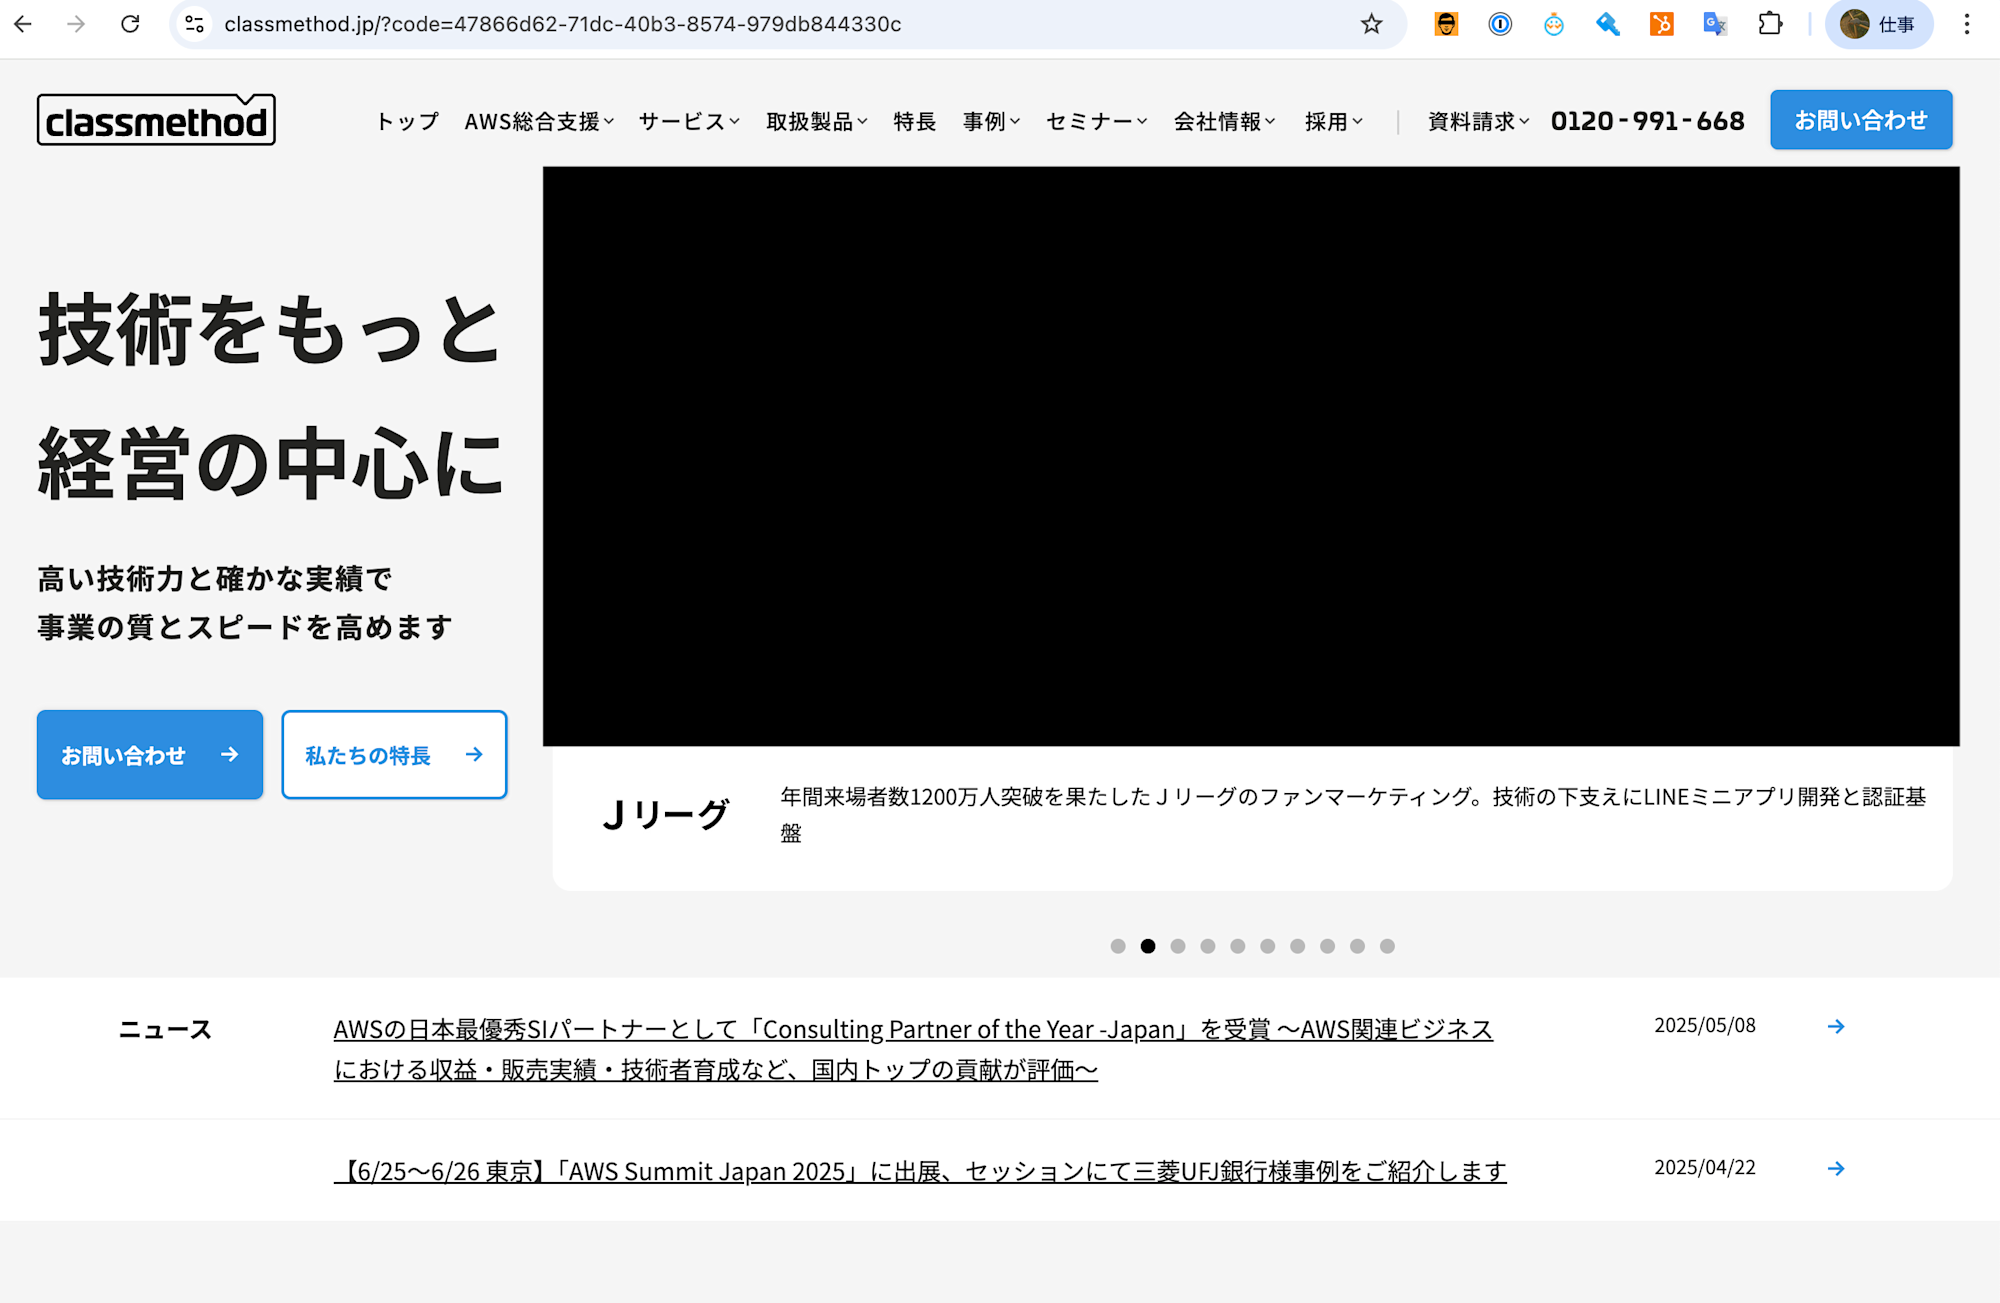
Task: Open 私たちの特長 button
Action: (394, 755)
